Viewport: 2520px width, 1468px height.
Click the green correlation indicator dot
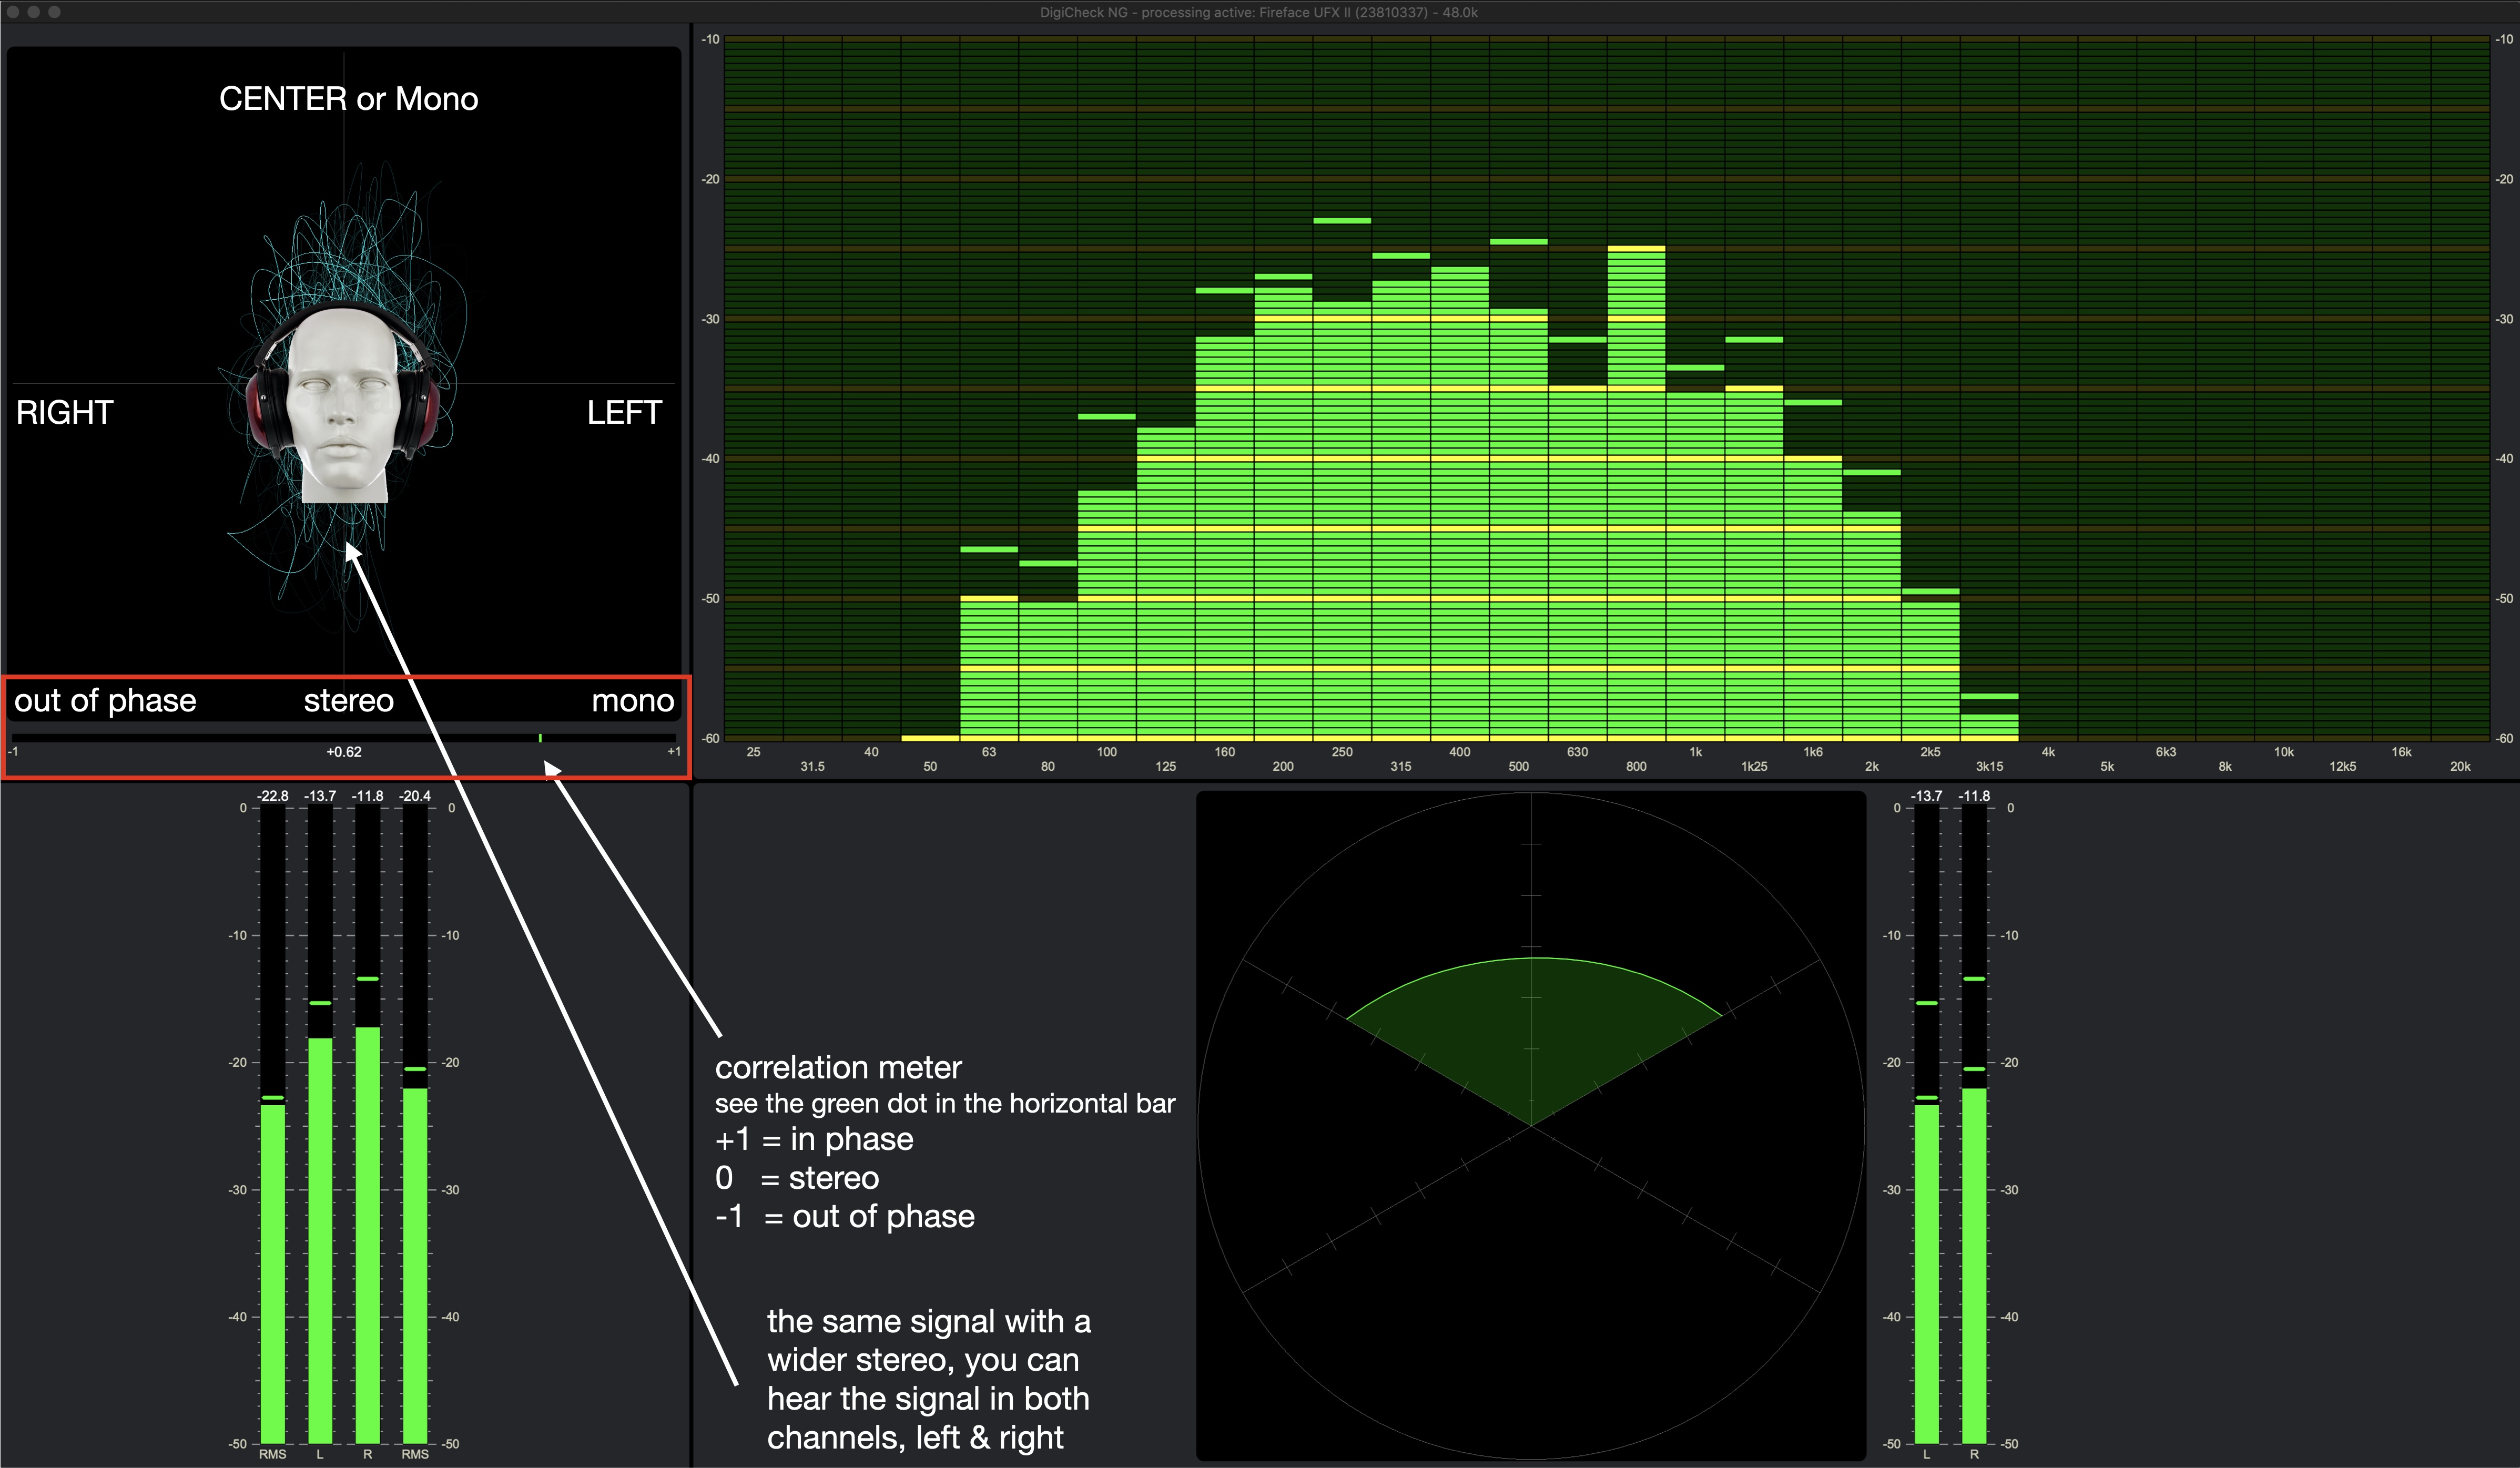[x=540, y=738]
